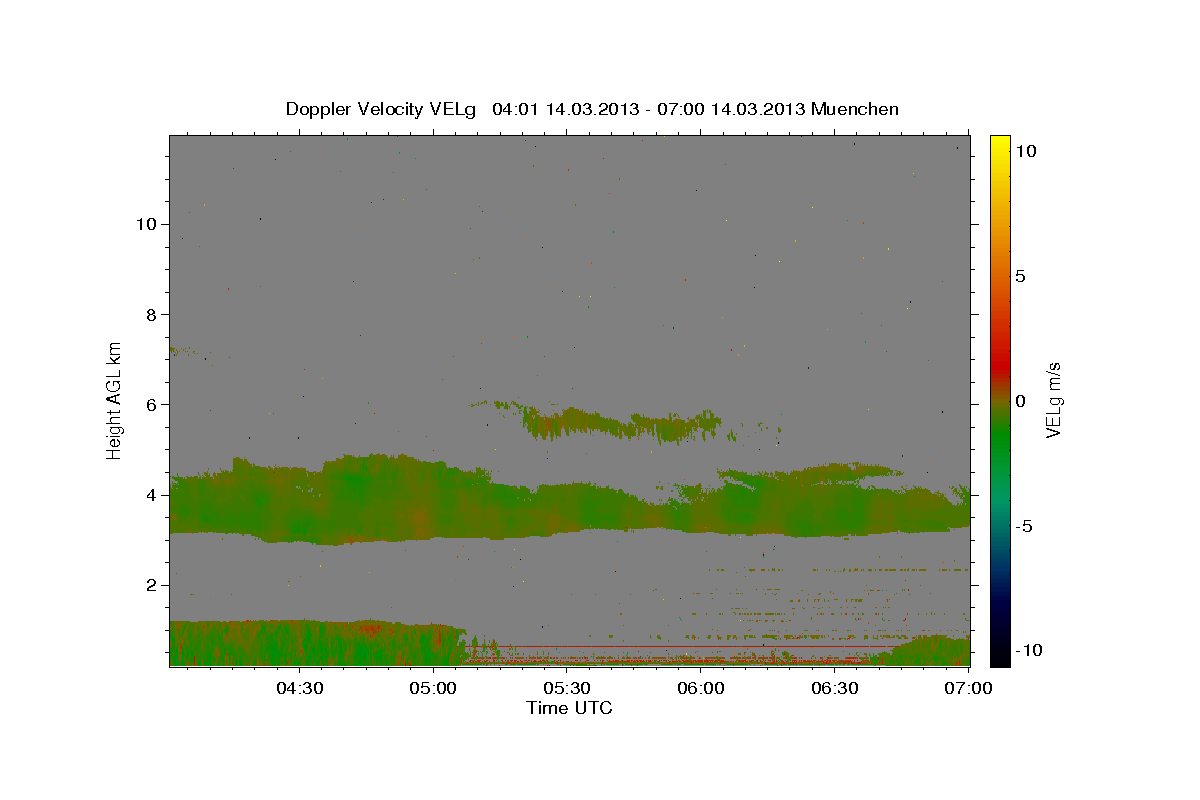
Task: Click the height axis label 2
Action: pyautogui.click(x=150, y=585)
